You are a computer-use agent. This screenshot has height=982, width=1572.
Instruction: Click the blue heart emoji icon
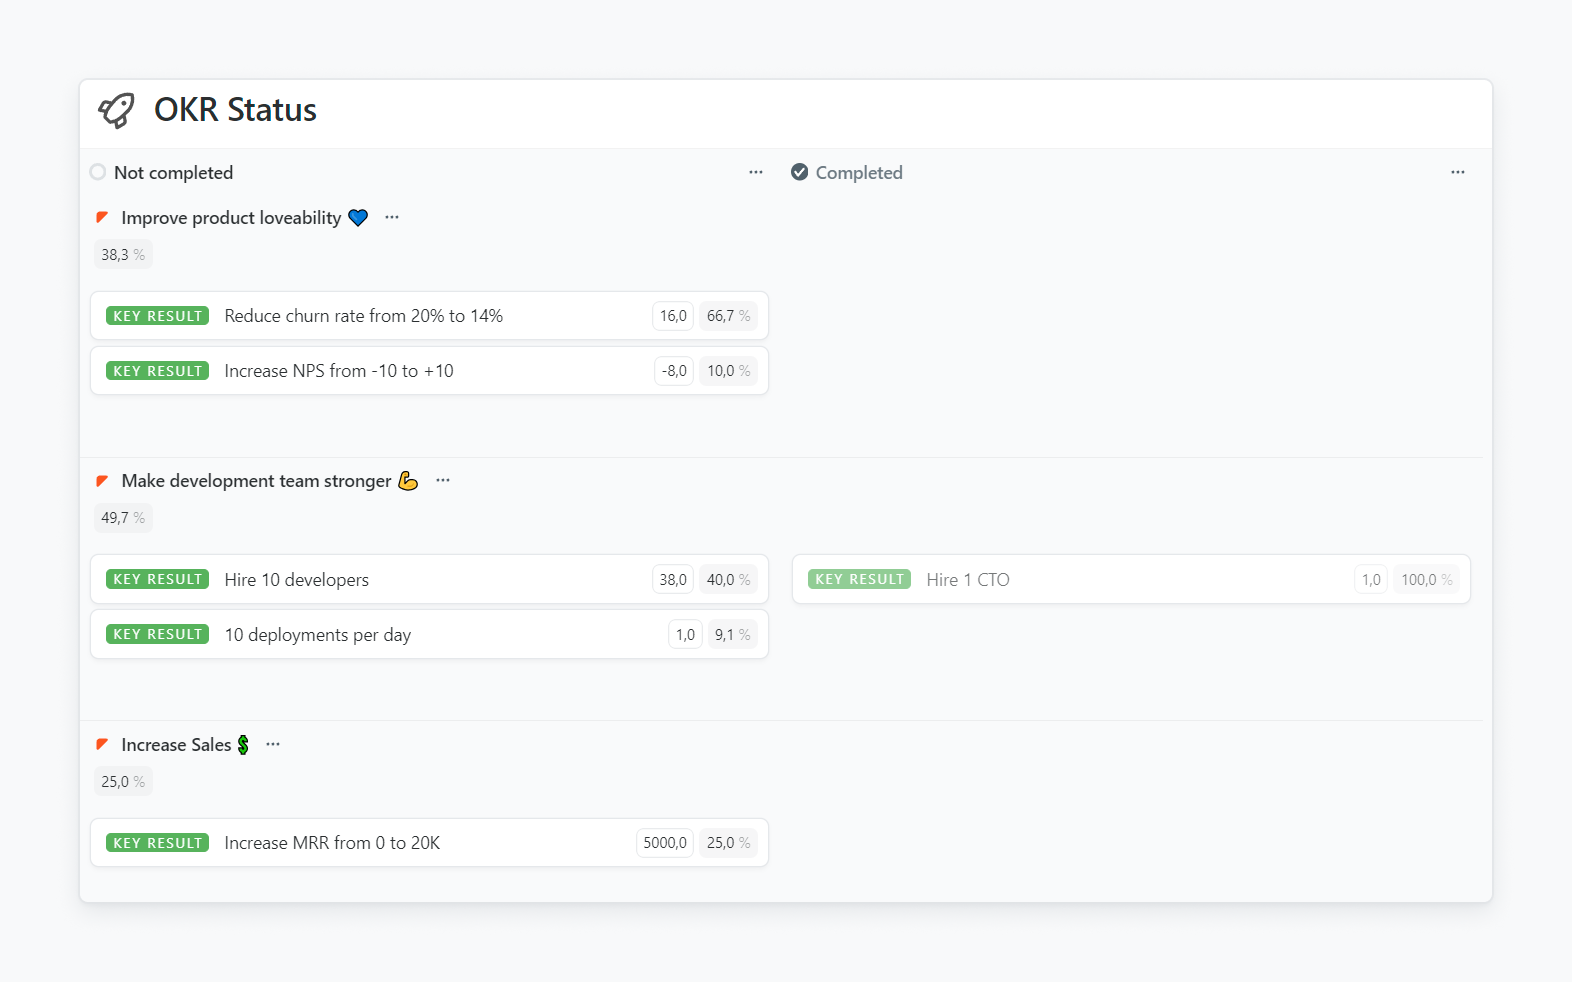358,218
